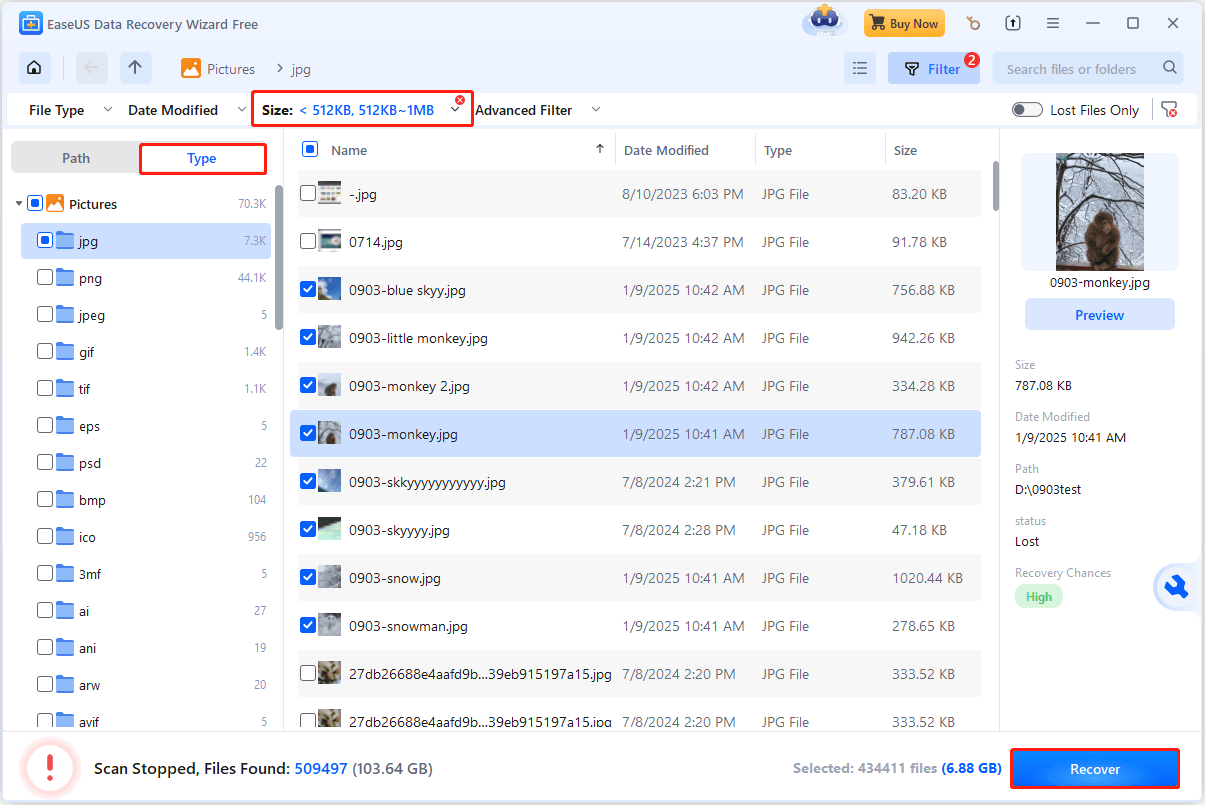Switch to the Type tab
The width and height of the screenshot is (1205, 805).
tap(202, 158)
